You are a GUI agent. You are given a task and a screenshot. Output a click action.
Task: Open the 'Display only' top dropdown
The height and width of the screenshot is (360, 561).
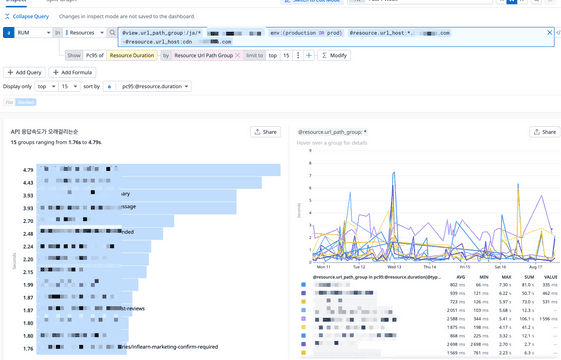point(47,87)
